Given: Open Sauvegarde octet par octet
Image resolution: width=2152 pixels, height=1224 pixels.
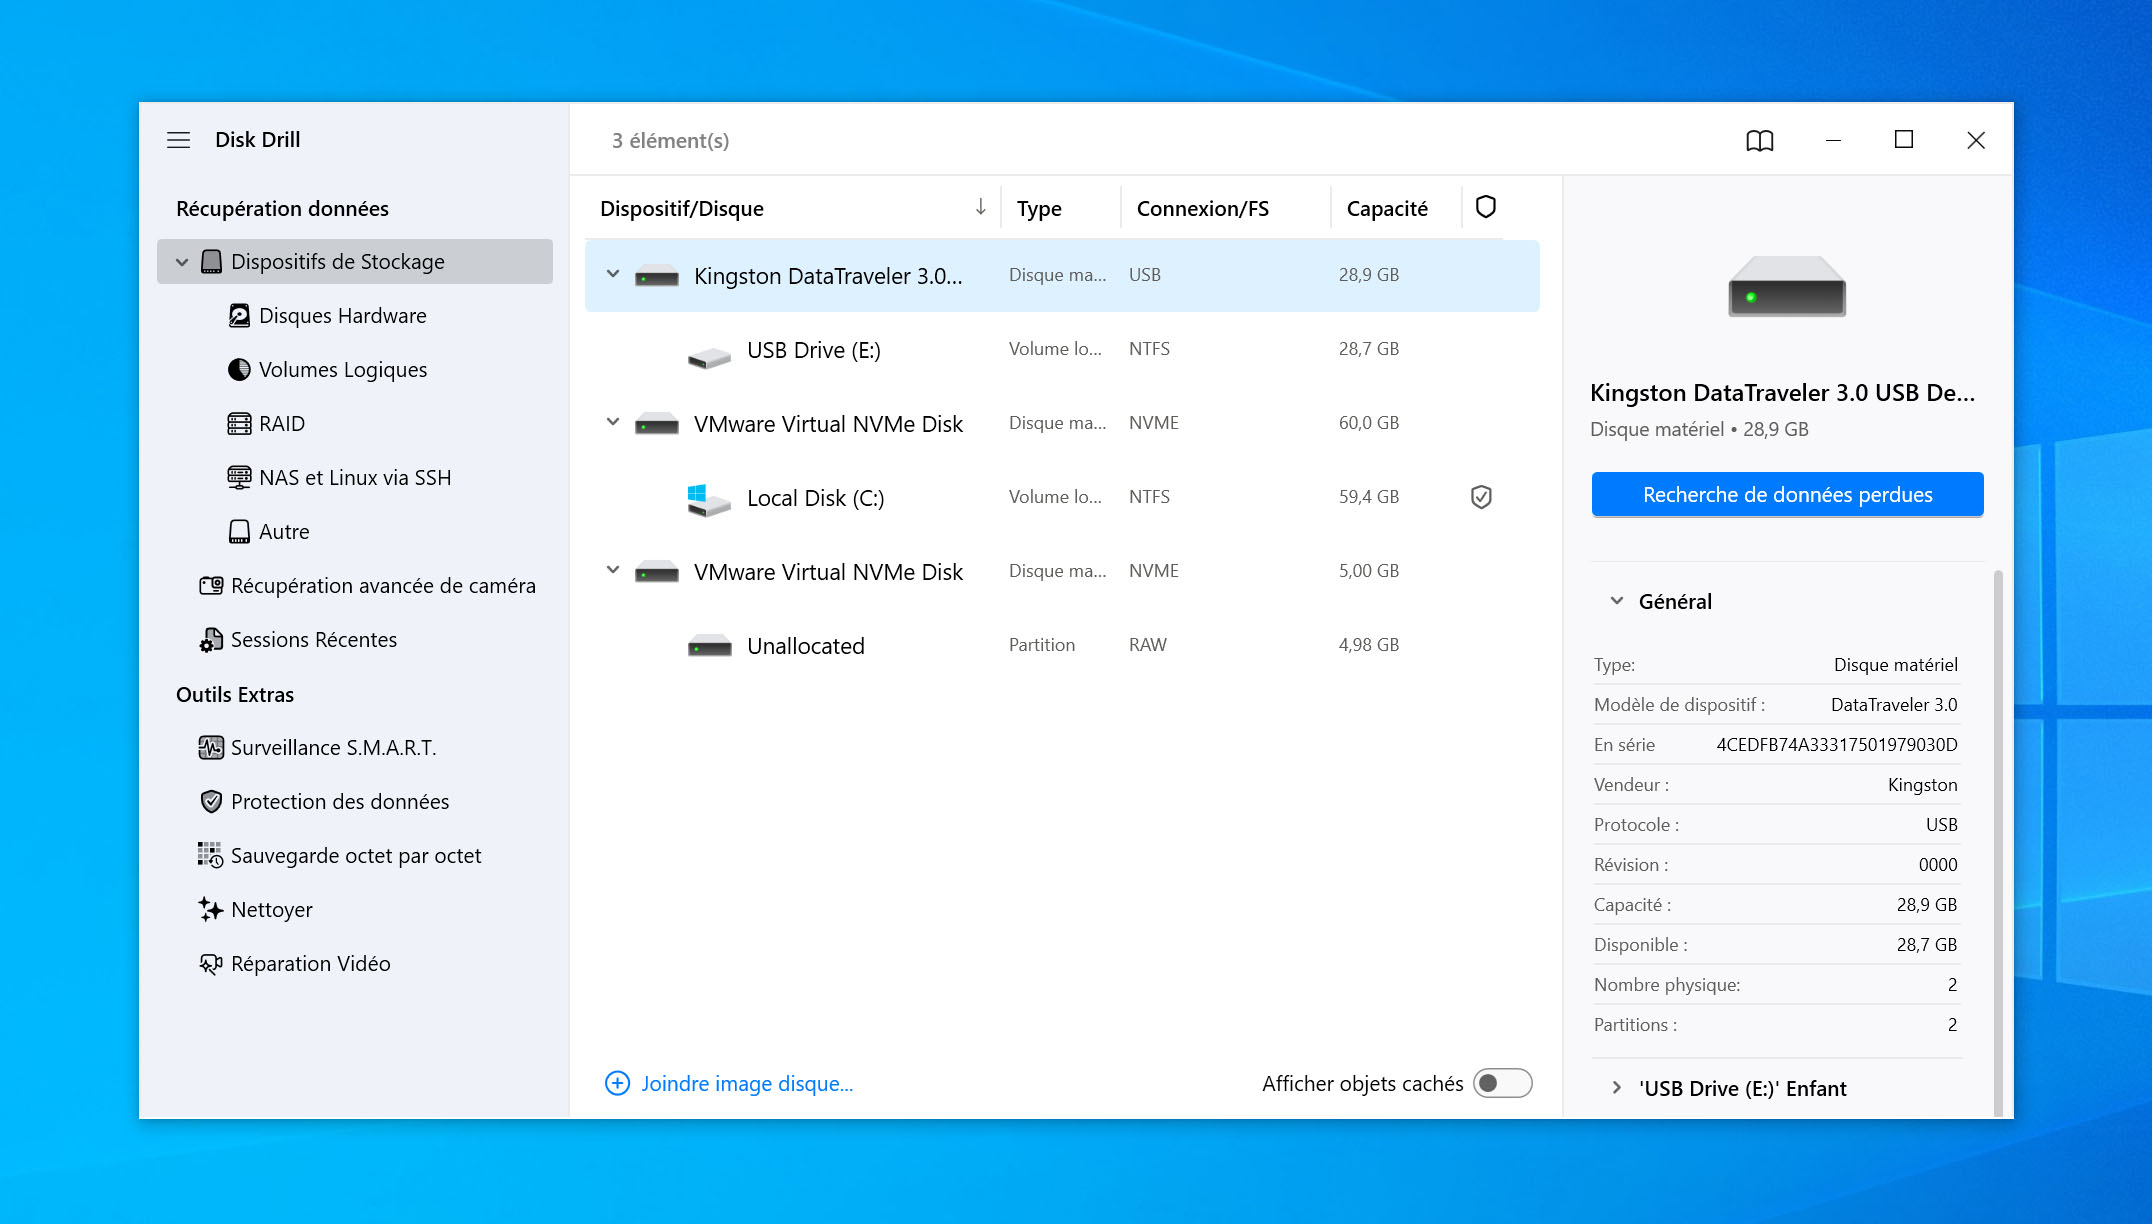Looking at the screenshot, I should (x=356, y=856).
